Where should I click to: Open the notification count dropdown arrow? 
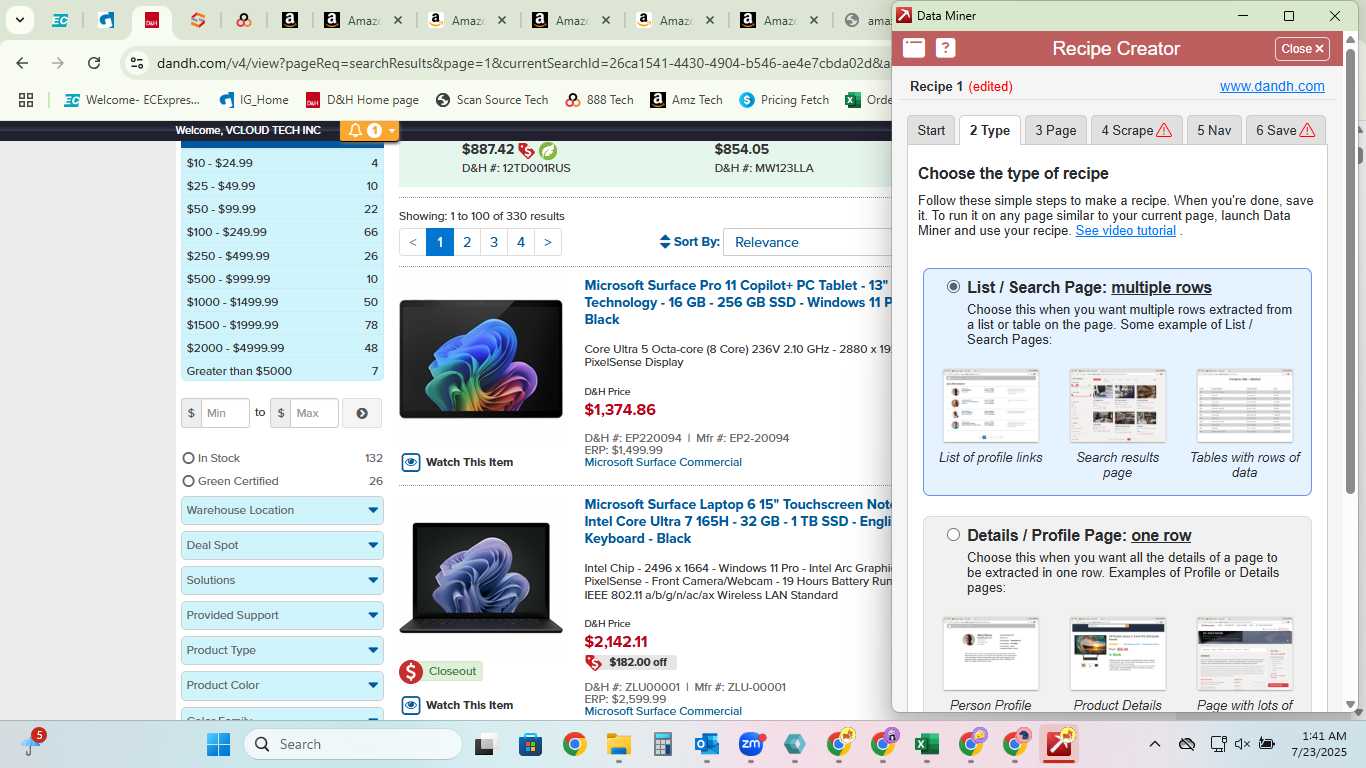pos(391,131)
